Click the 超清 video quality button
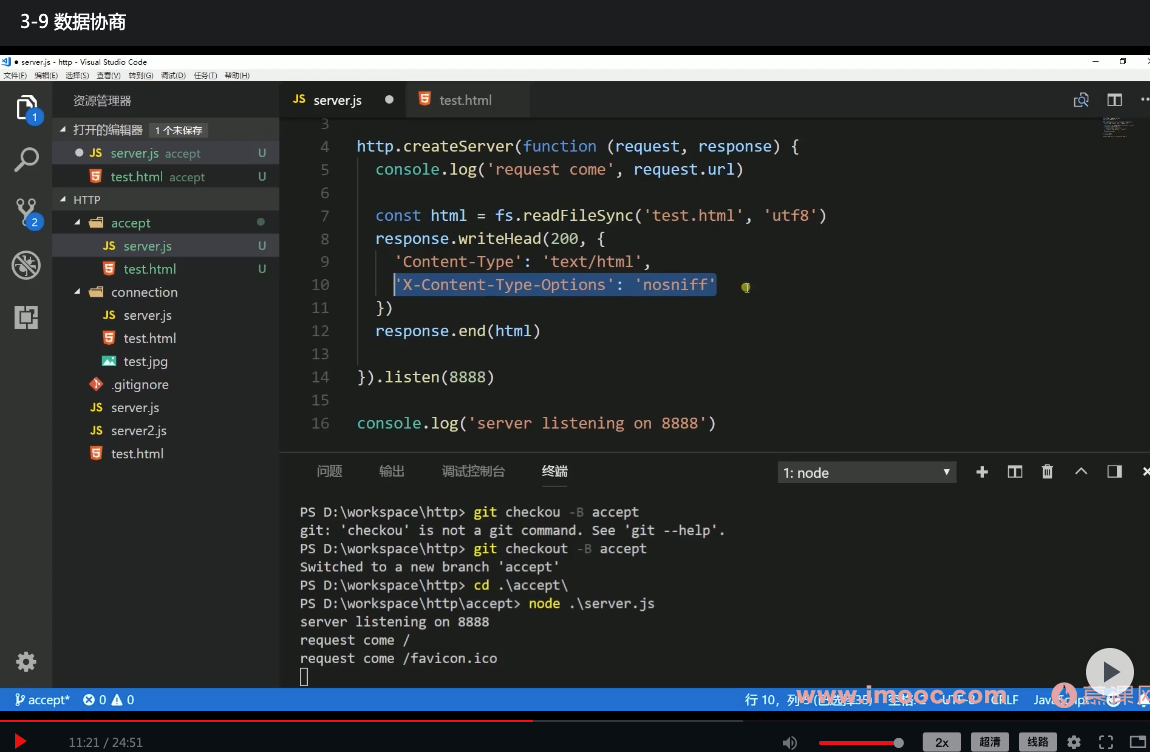This screenshot has width=1150, height=752. (989, 742)
